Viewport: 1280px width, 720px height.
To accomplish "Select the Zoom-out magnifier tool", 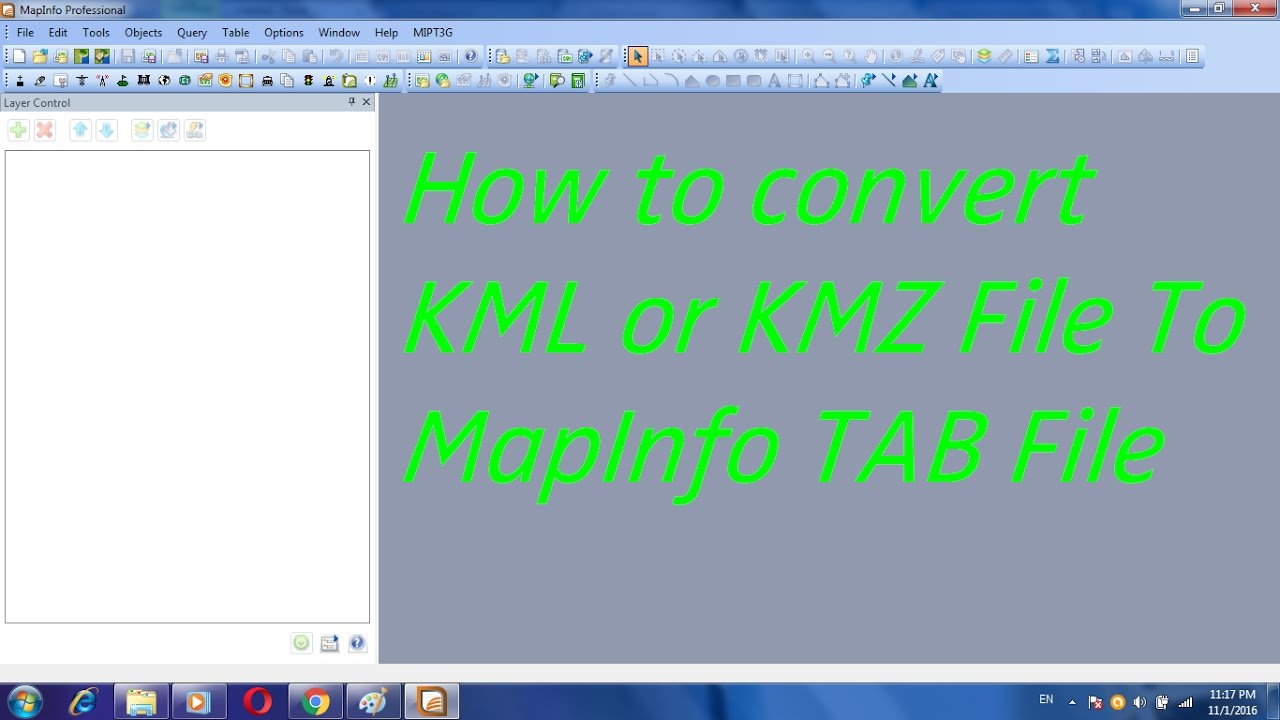I will [x=829, y=56].
